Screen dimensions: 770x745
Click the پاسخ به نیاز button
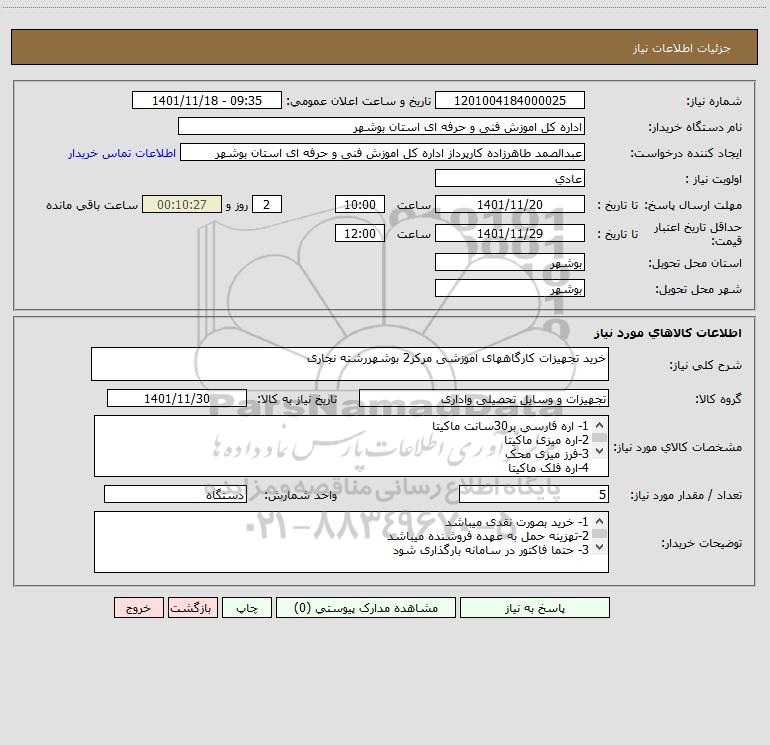tap(535, 607)
